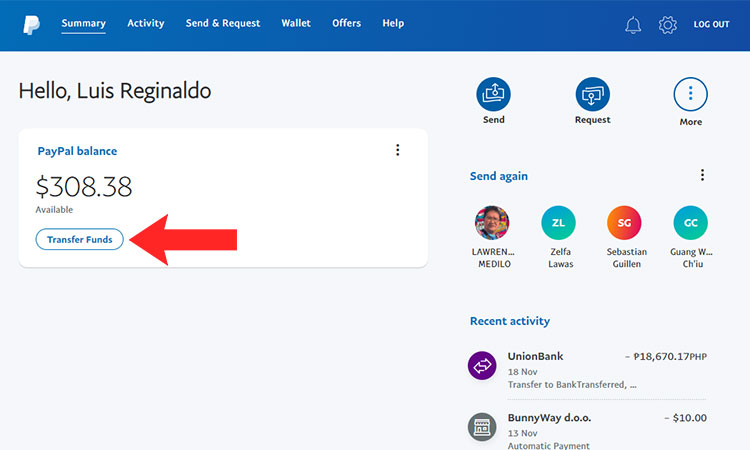Open the Offers tab
The width and height of the screenshot is (750, 450).
[346, 23]
